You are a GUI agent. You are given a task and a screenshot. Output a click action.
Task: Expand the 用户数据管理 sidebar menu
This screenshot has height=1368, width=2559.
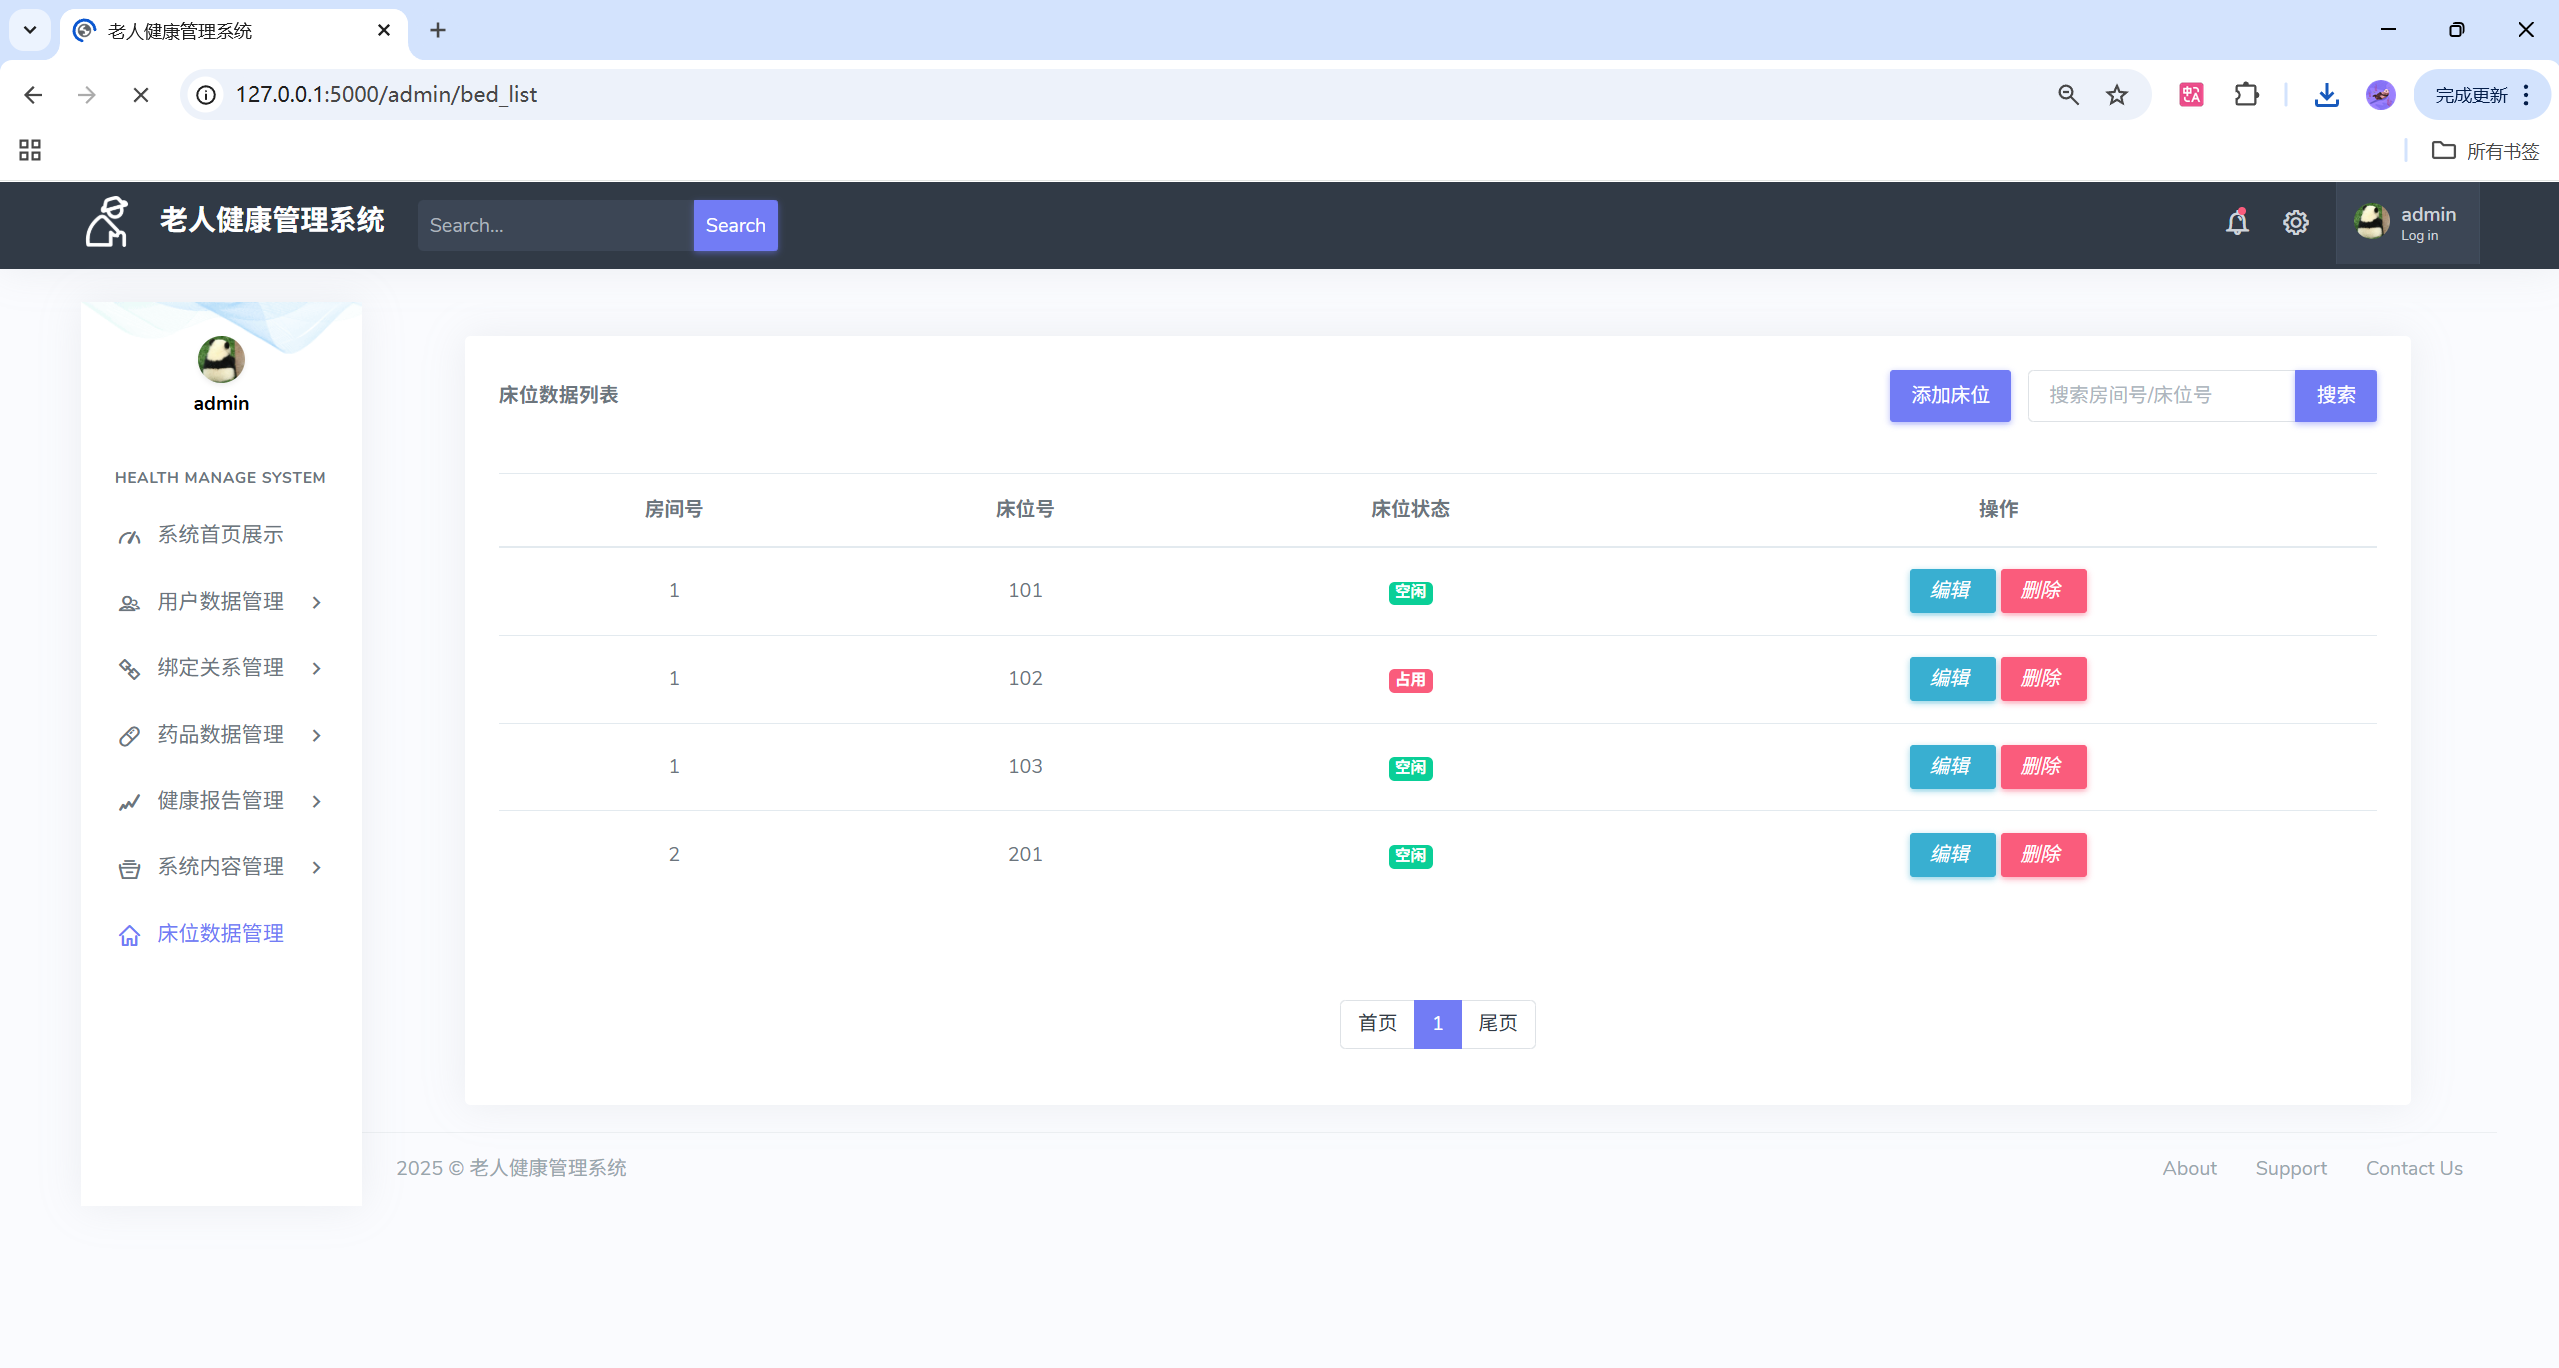coord(221,602)
